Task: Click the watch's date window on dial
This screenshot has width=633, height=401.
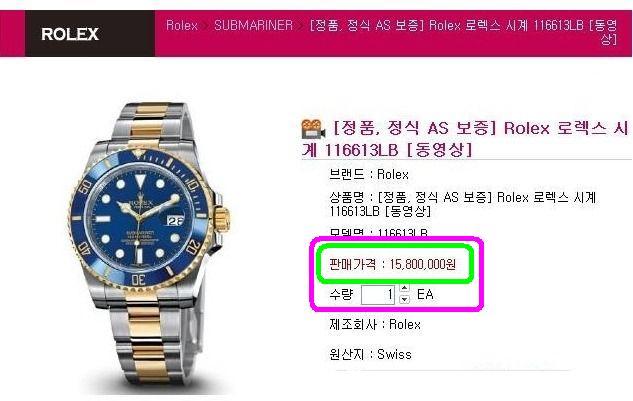Action: [x=175, y=220]
